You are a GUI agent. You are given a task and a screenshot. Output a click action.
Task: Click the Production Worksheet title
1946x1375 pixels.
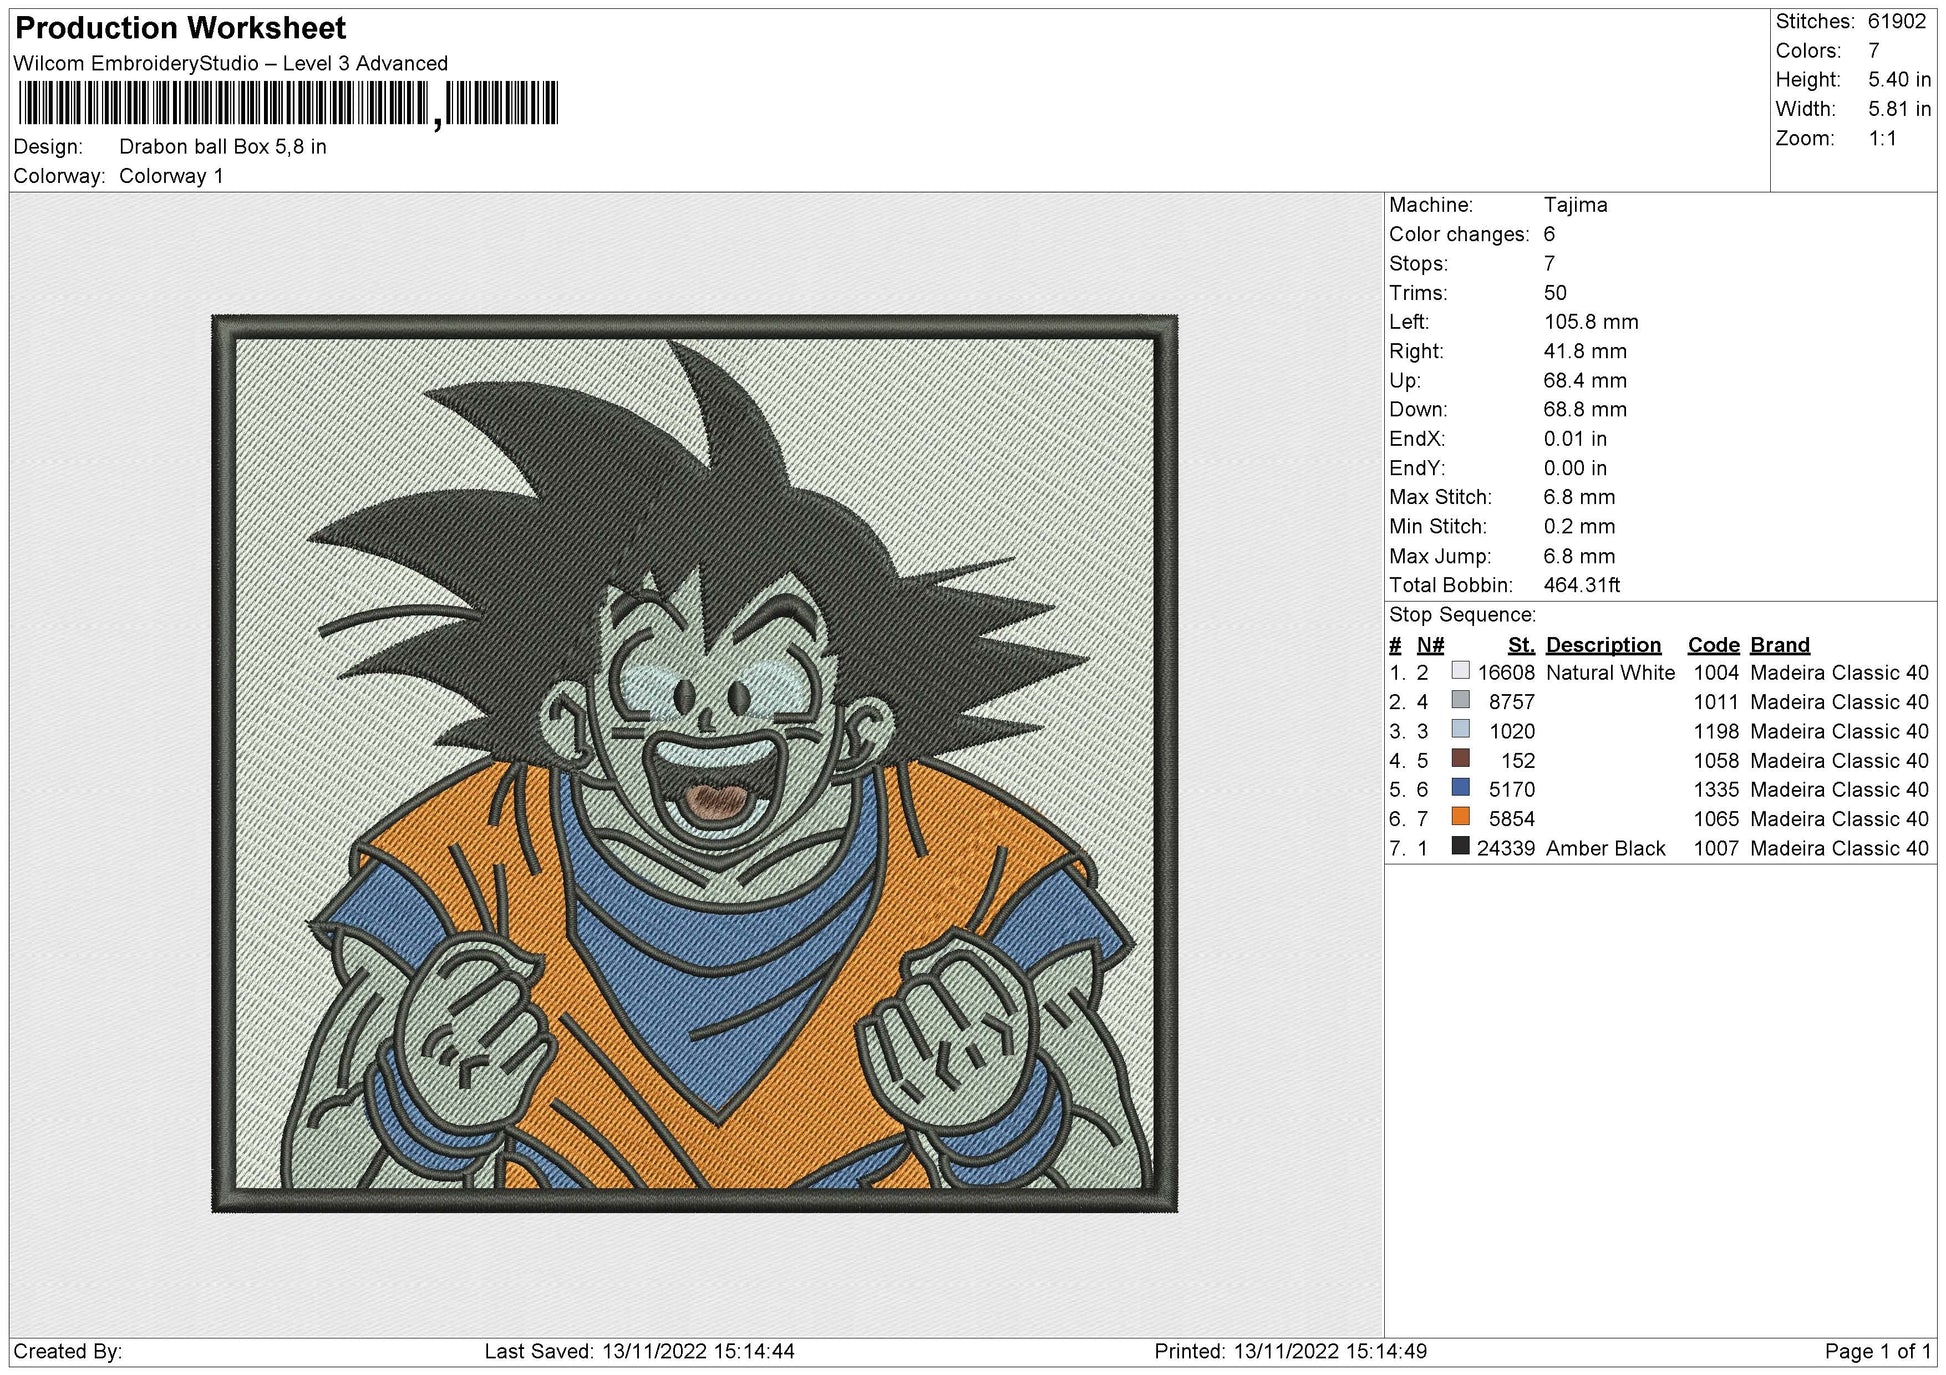coord(181,28)
